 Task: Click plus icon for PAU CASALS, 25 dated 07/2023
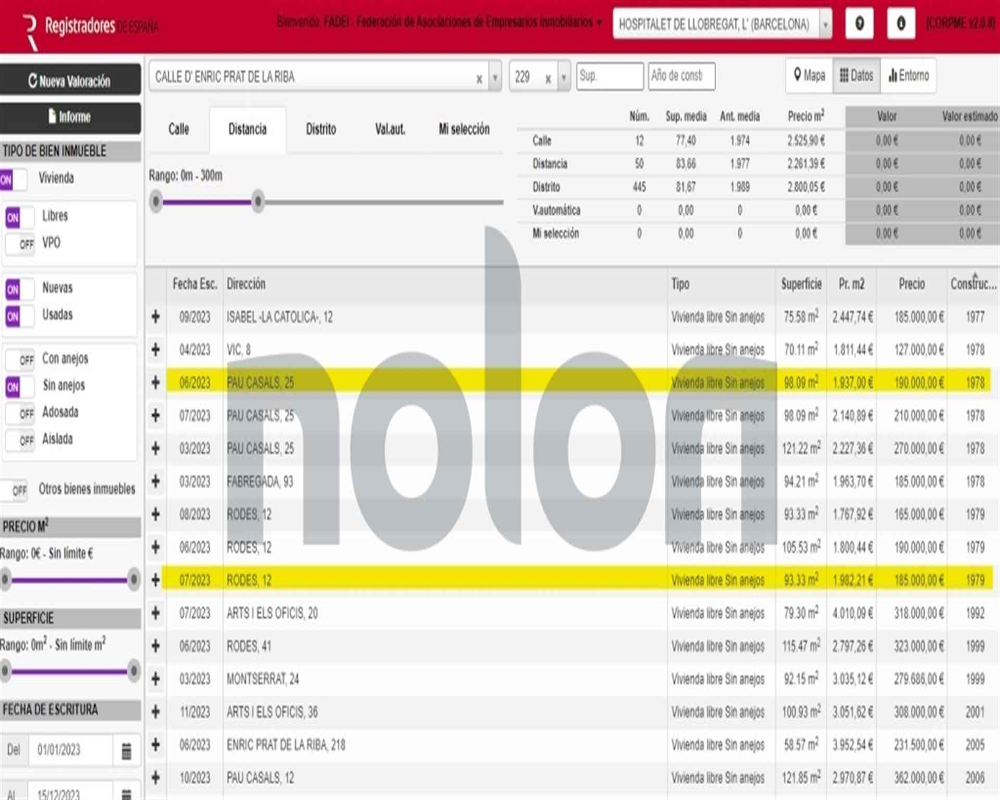click(156, 415)
